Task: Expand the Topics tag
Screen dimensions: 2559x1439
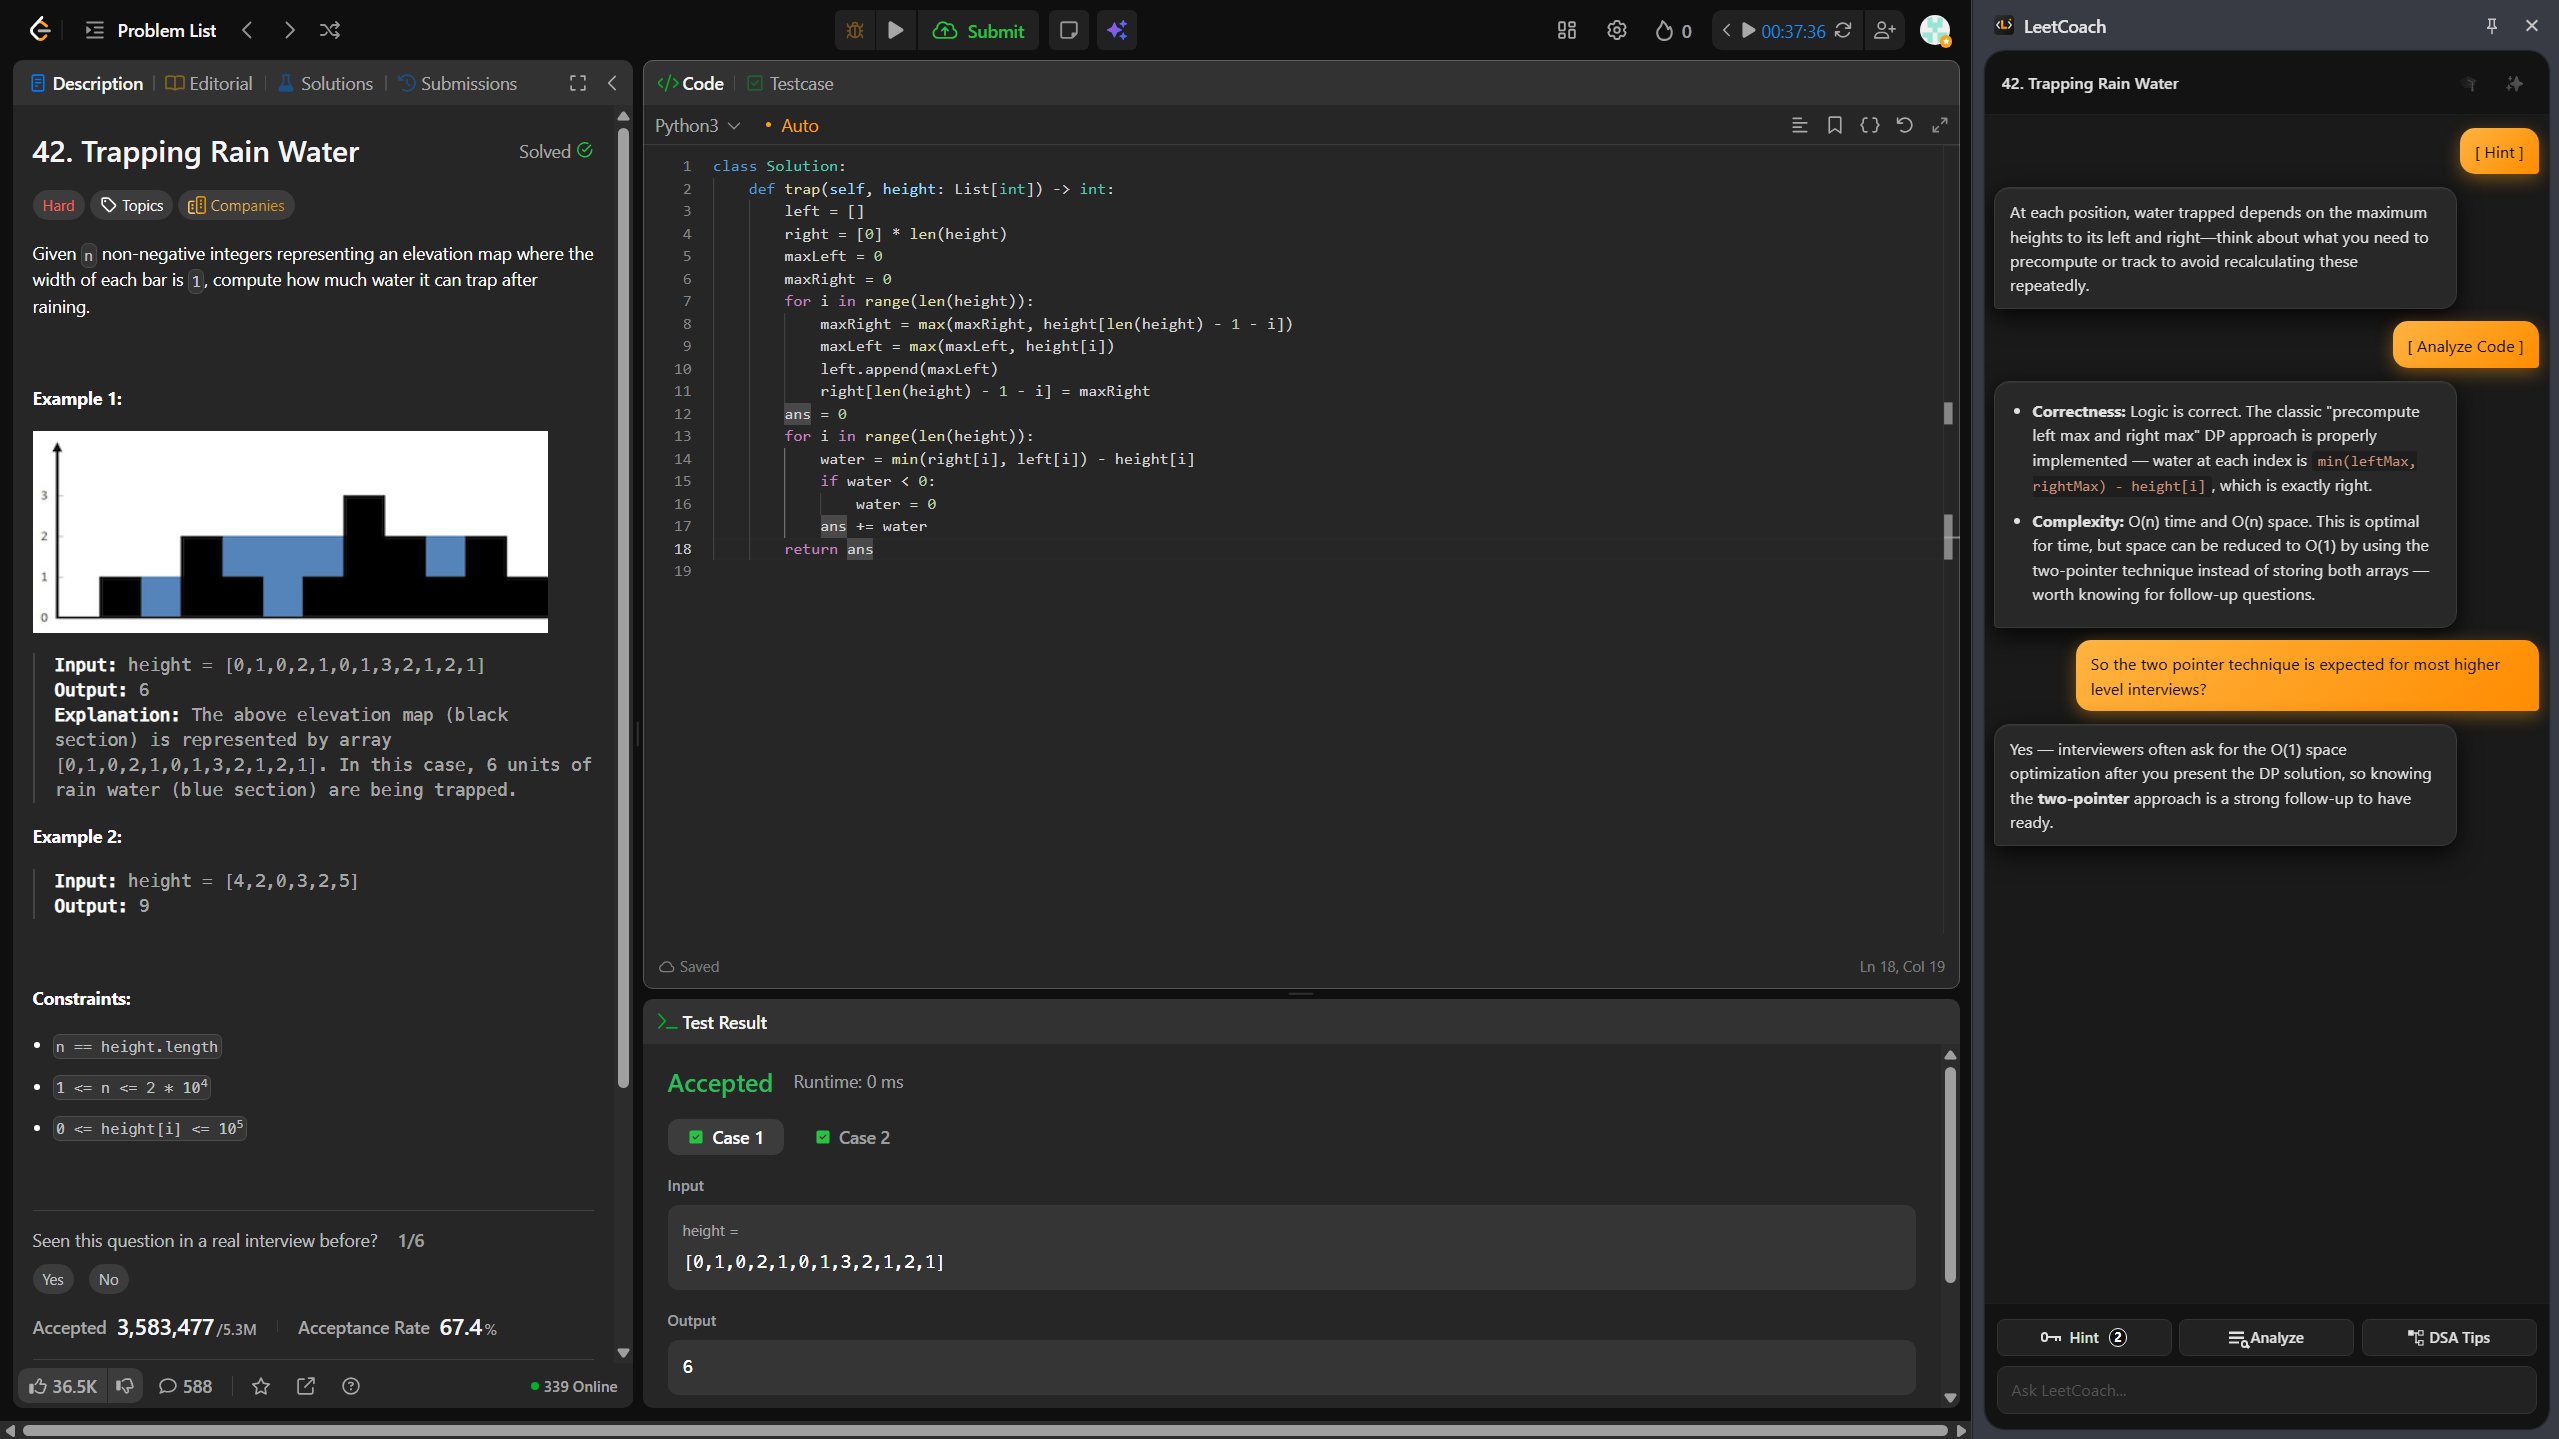Action: (x=132, y=205)
